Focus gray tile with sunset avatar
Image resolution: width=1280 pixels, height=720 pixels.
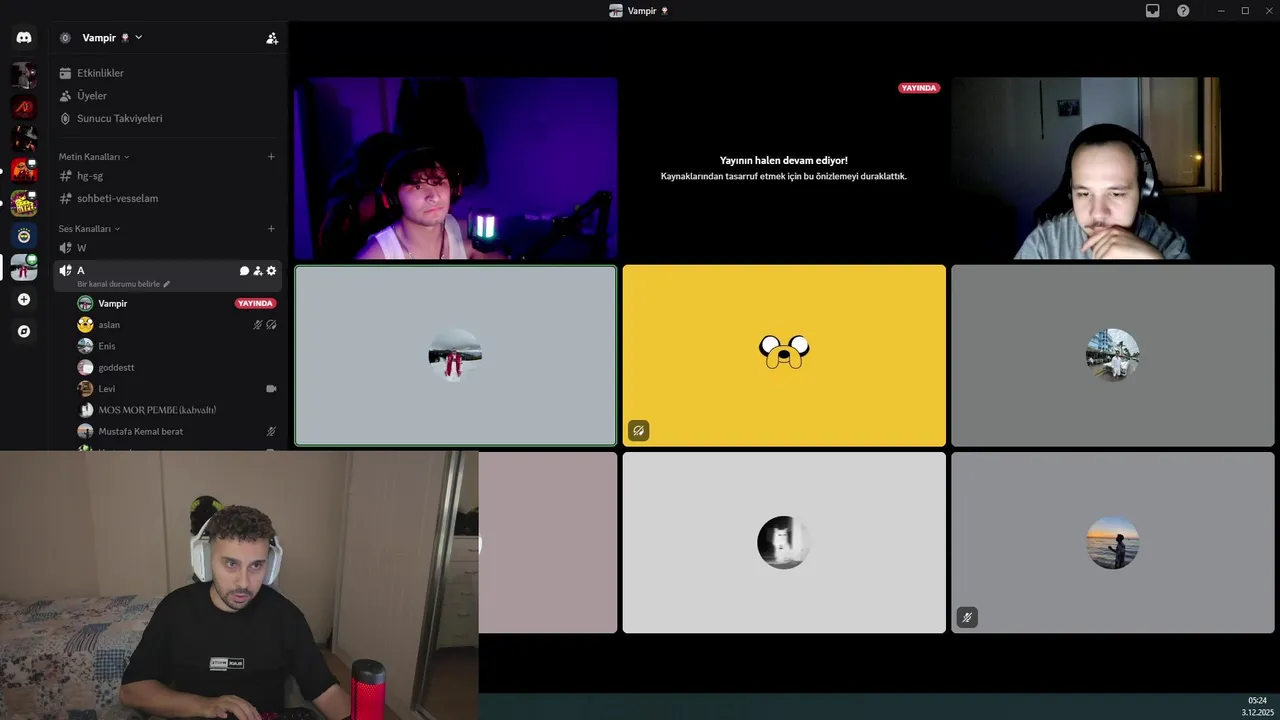(1112, 543)
